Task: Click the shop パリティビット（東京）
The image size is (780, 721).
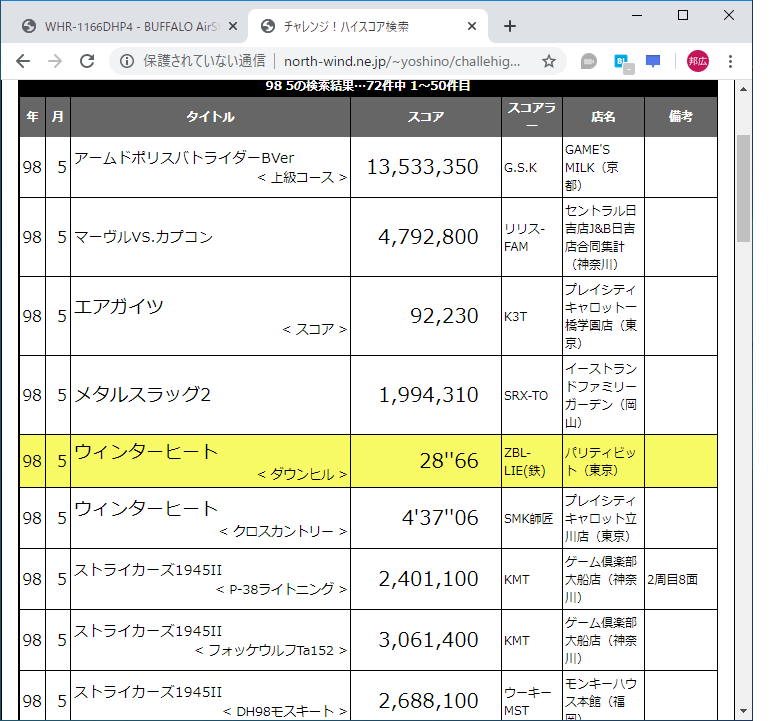Action: tap(600, 461)
